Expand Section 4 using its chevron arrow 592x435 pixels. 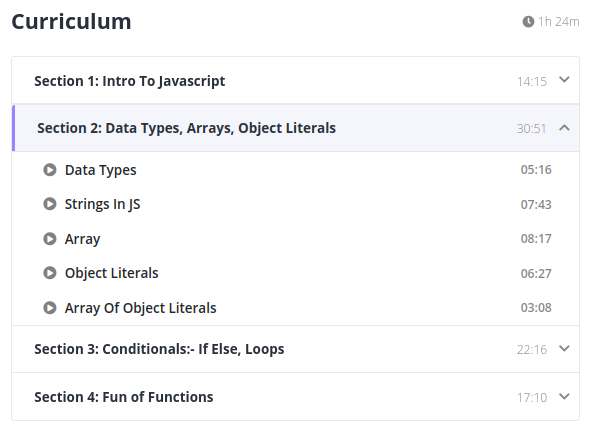click(x=564, y=396)
